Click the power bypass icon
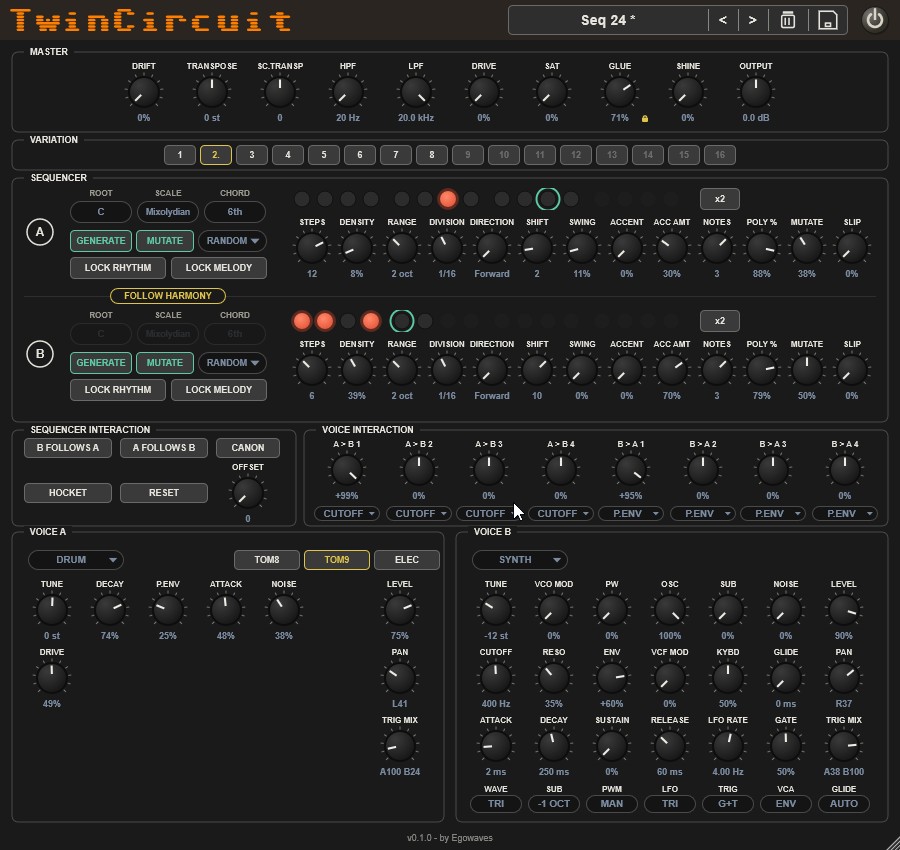The width and height of the screenshot is (900, 850). (874, 20)
